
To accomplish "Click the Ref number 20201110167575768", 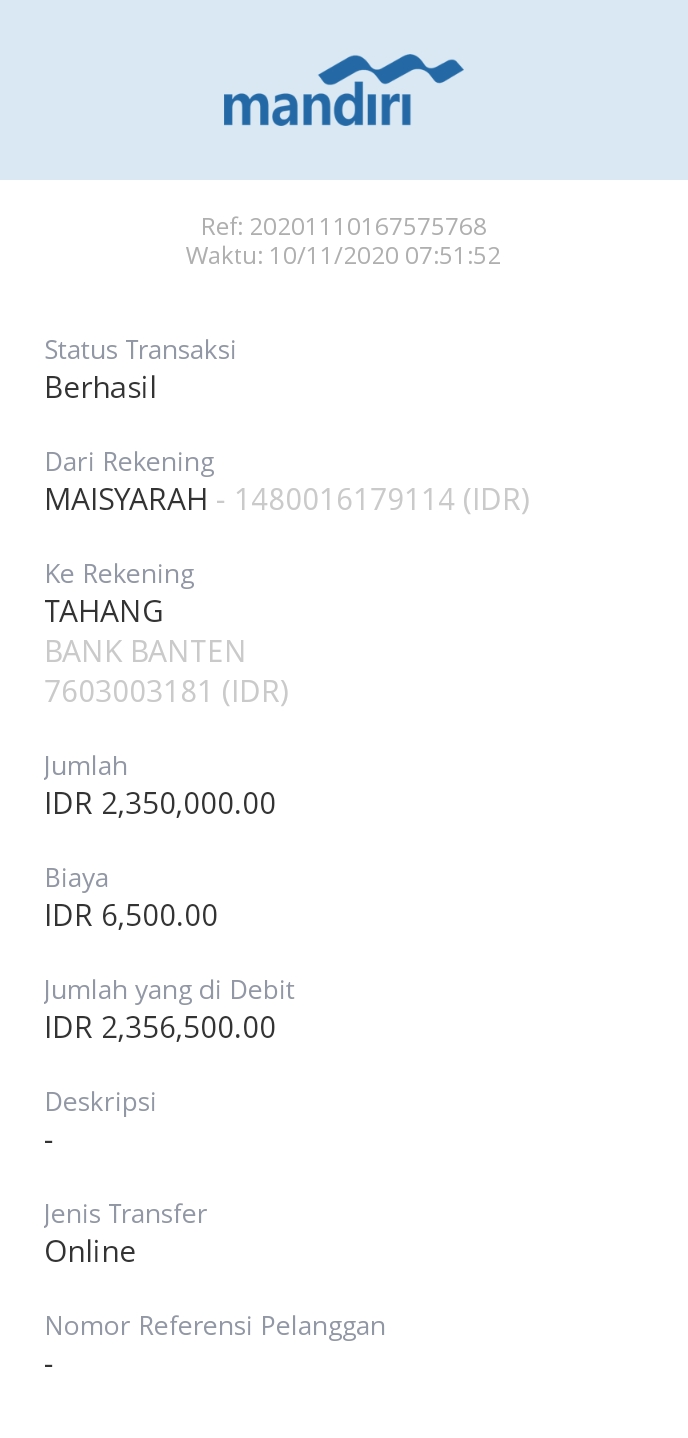I will pos(367,227).
